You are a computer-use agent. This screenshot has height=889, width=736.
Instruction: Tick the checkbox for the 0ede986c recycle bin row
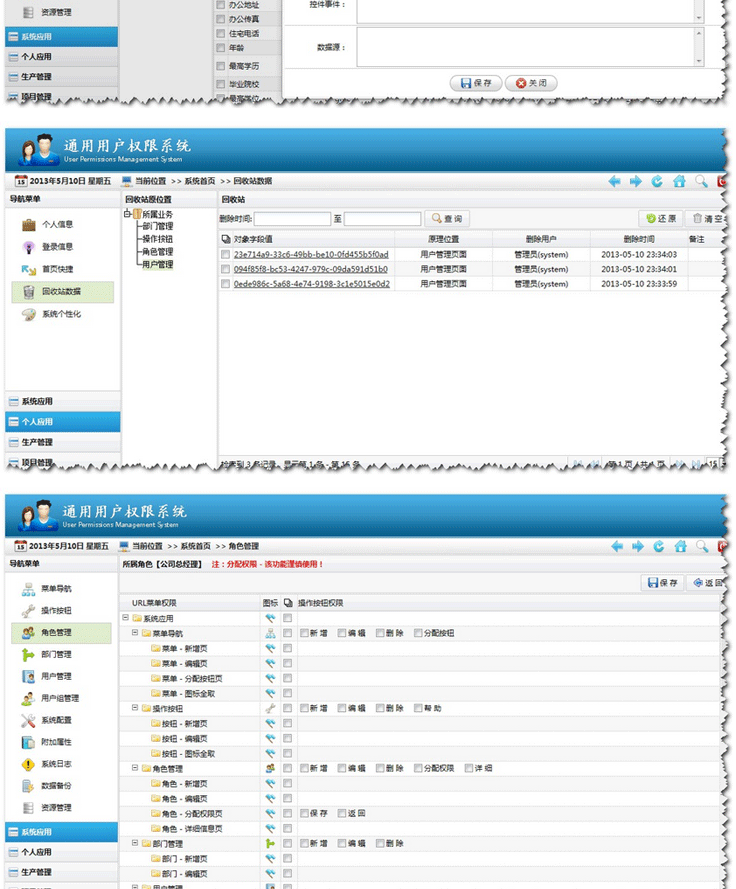pos(226,284)
